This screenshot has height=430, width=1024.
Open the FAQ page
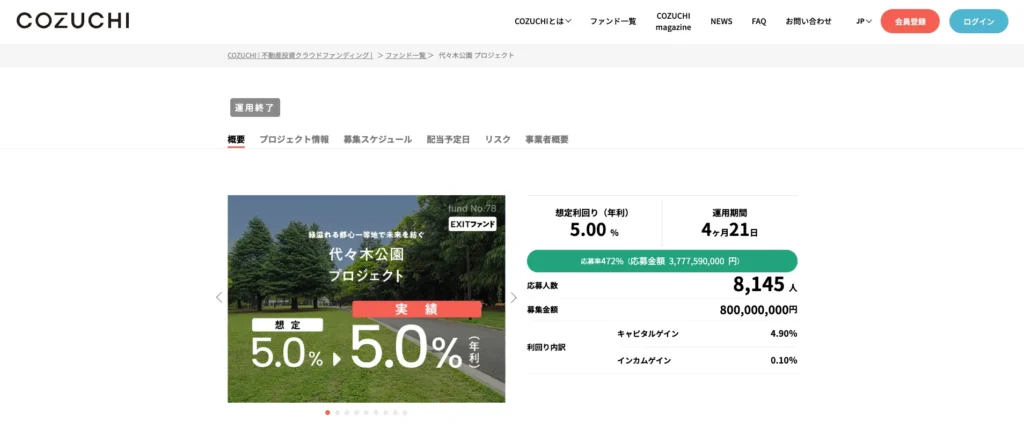759,21
